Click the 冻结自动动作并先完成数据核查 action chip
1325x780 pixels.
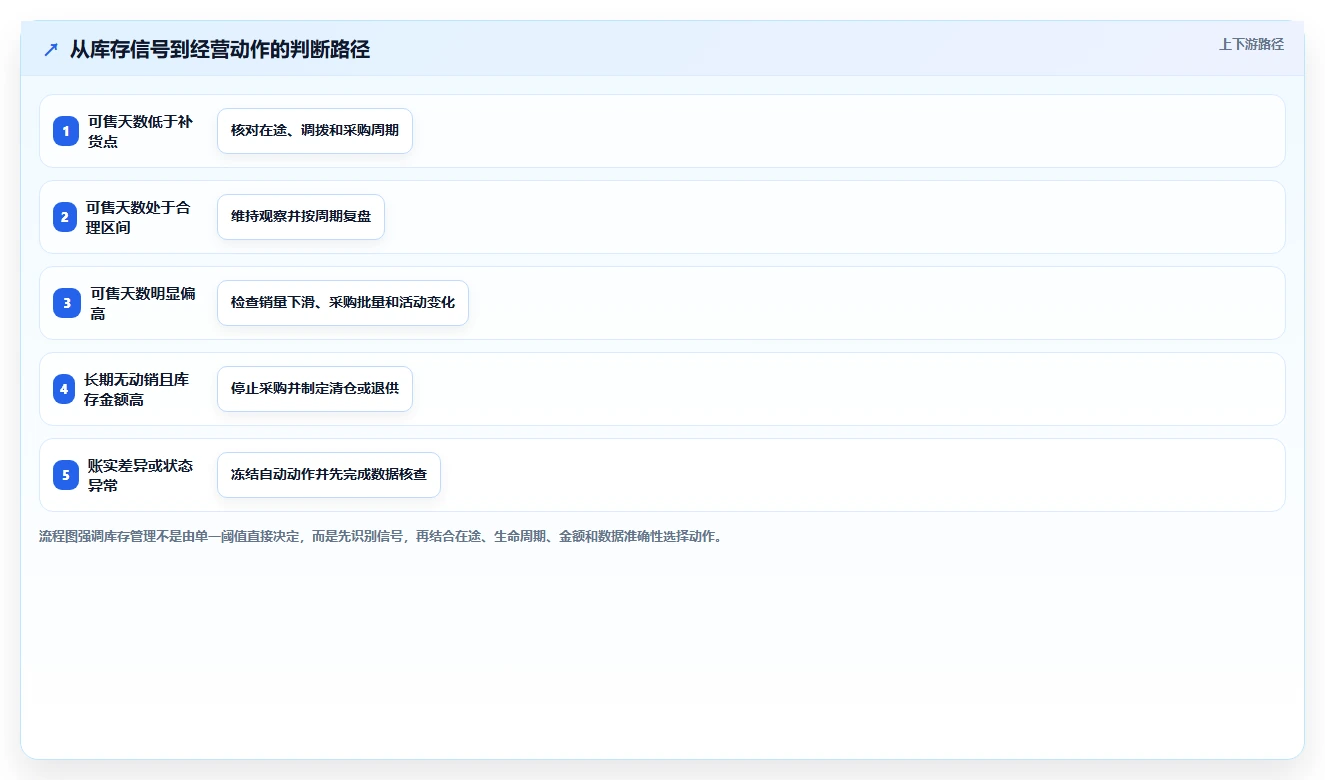(x=329, y=475)
